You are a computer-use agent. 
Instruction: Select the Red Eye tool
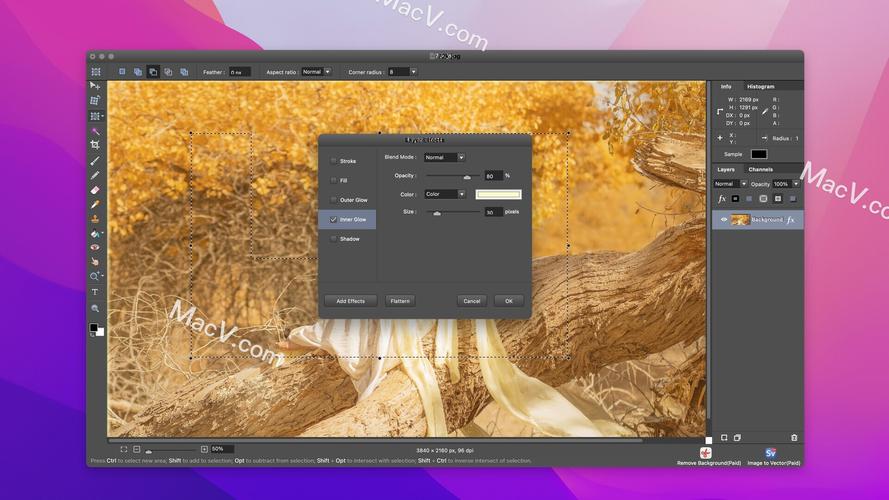tap(95, 248)
